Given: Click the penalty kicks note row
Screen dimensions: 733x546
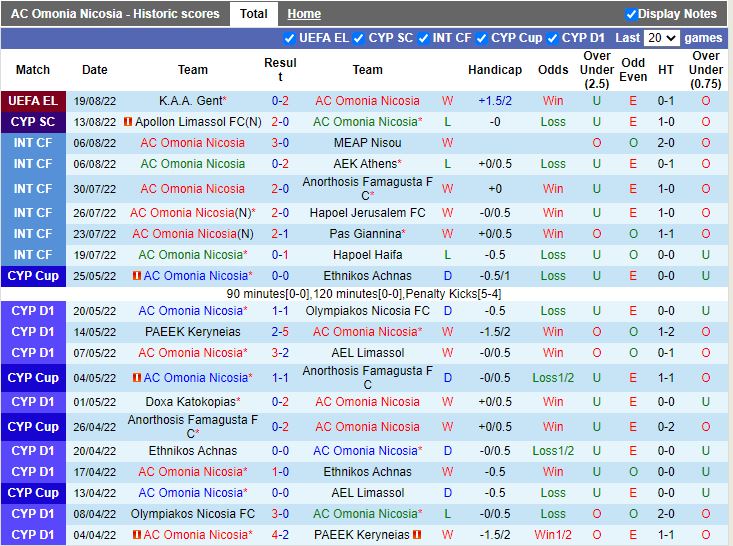Looking at the screenshot, I should click(364, 294).
